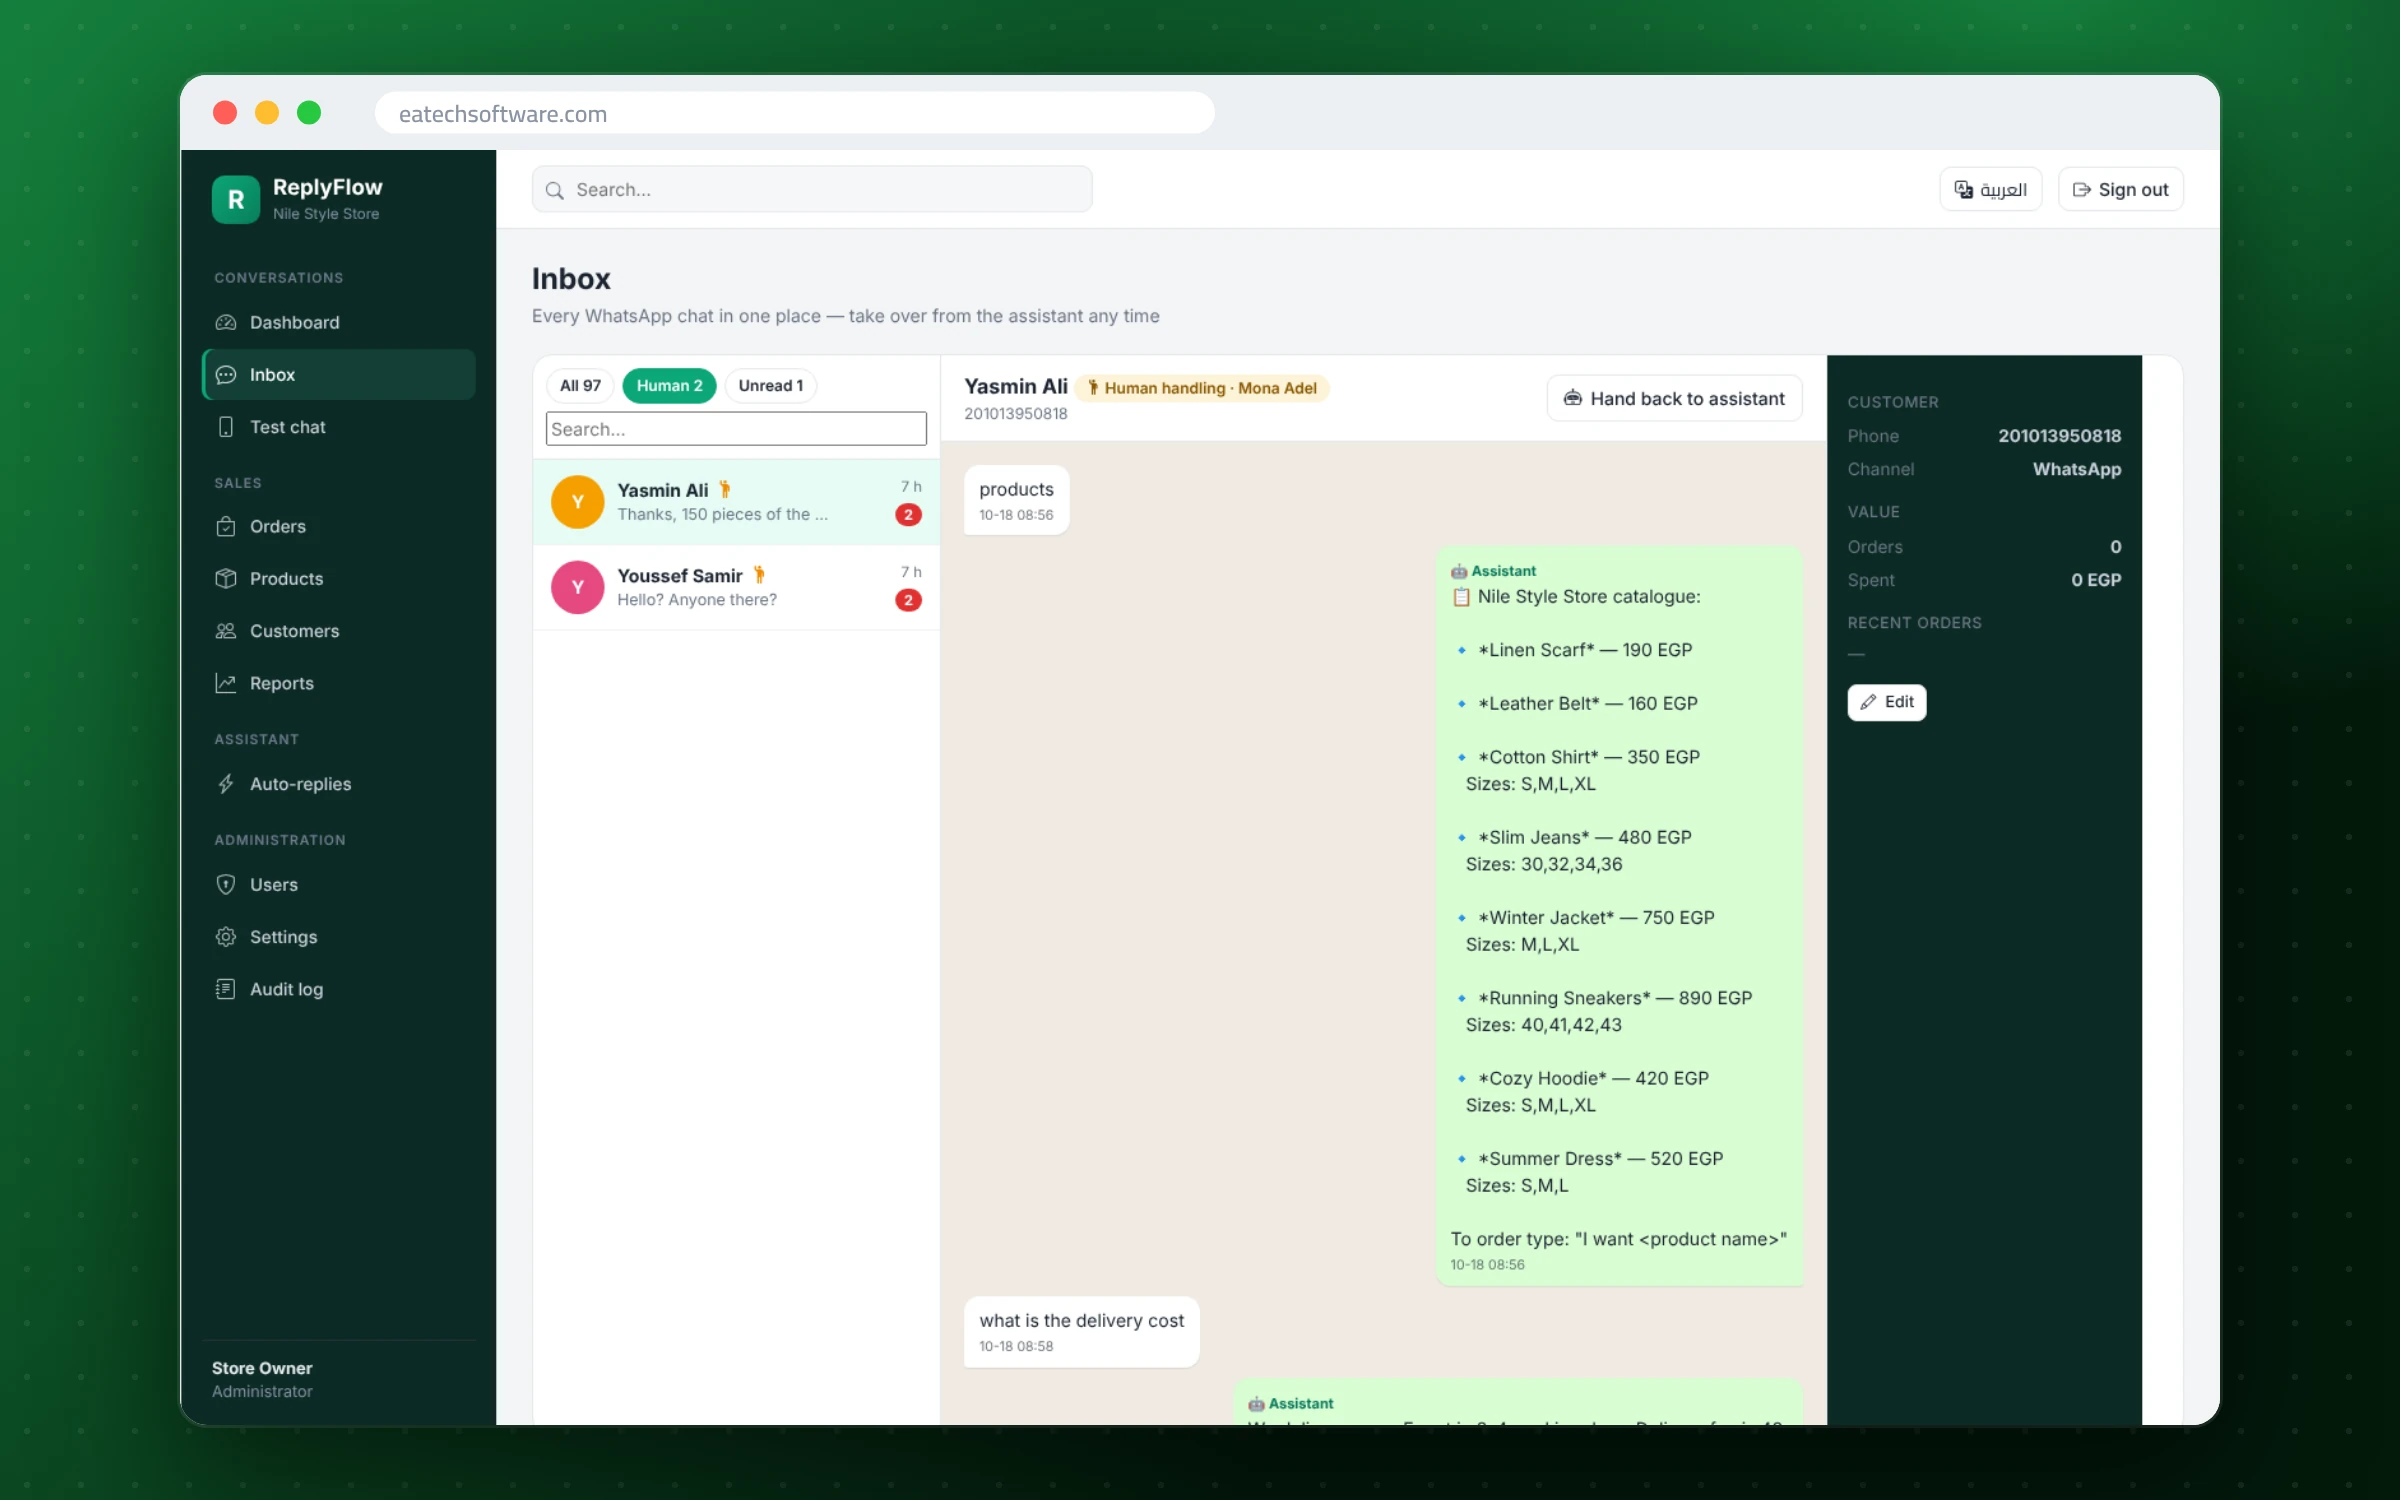The width and height of the screenshot is (2400, 1500).
Task: Open Reports in sidebar
Action: point(338,683)
